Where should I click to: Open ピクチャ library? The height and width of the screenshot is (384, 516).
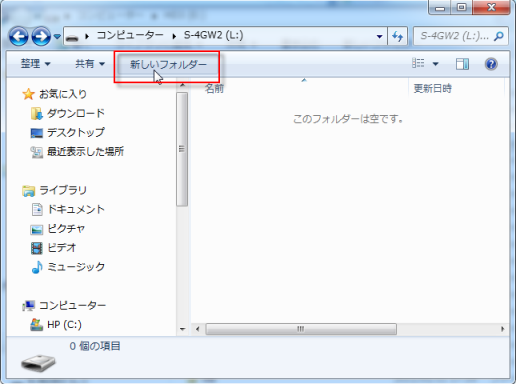click(66, 229)
